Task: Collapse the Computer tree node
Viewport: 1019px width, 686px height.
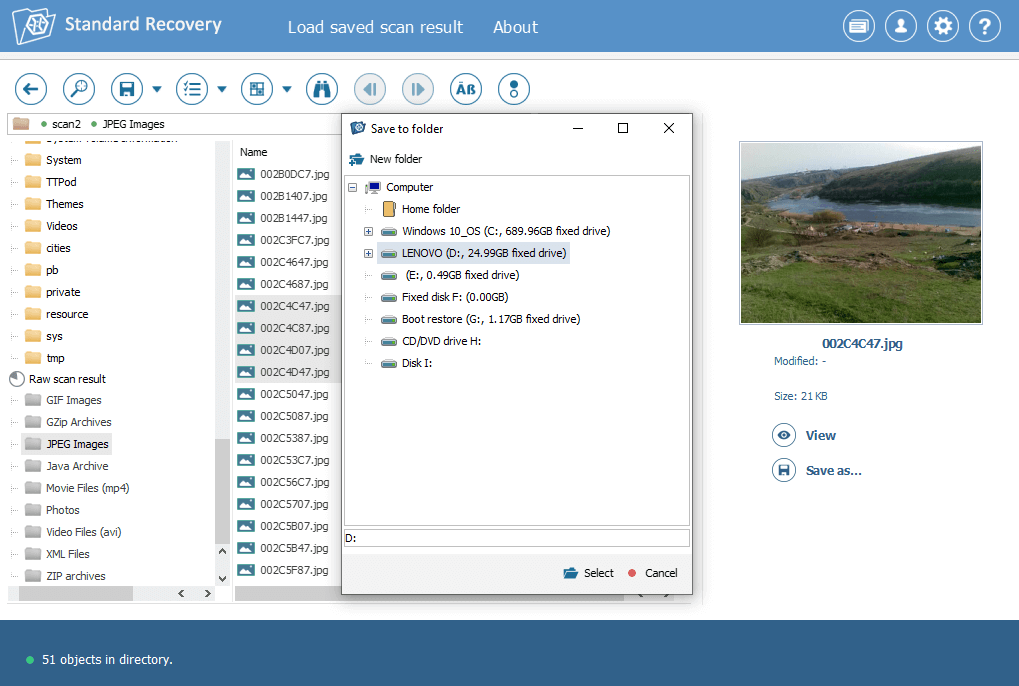Action: 352,187
